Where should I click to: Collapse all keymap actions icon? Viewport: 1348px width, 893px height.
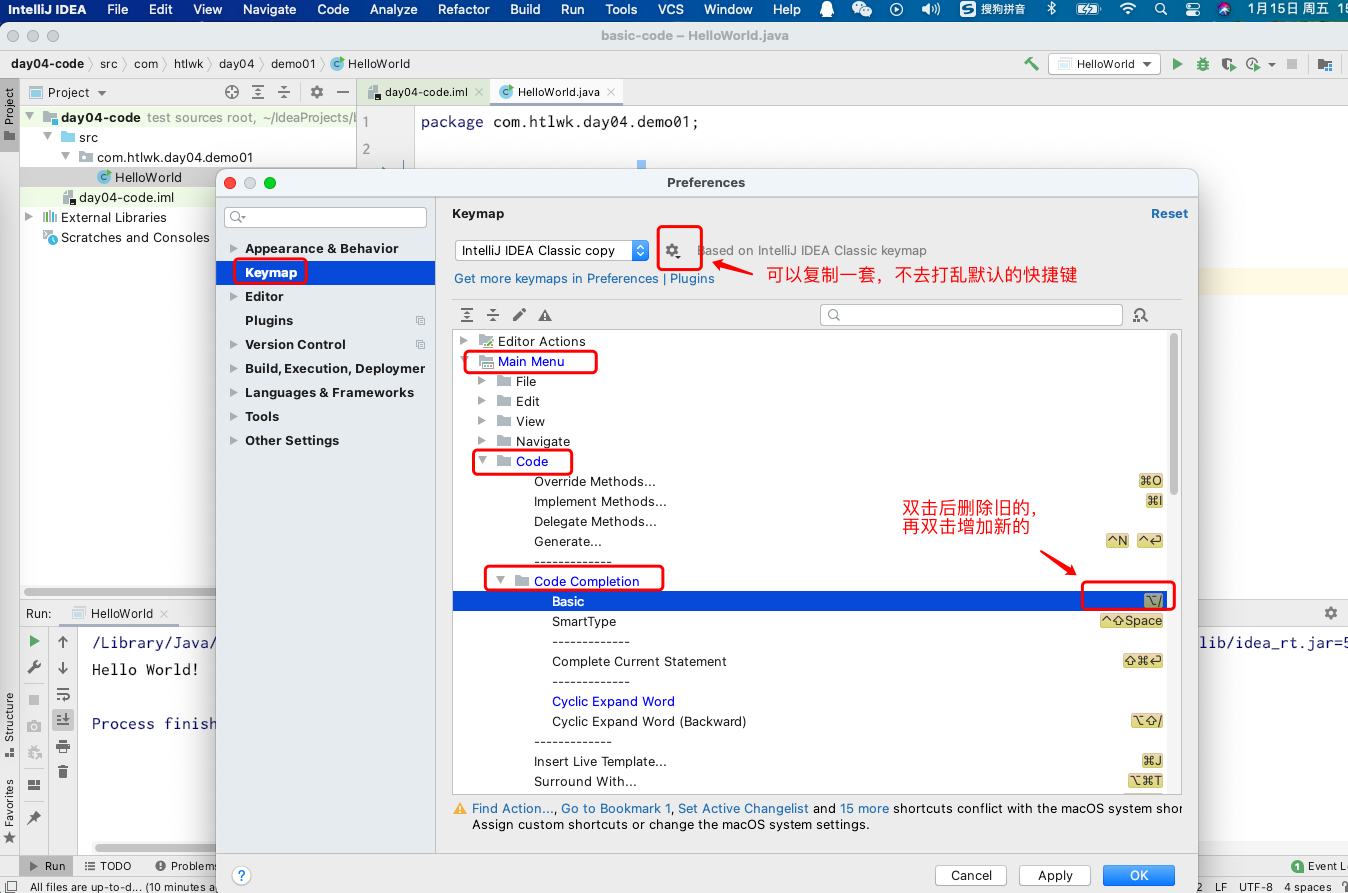493,315
